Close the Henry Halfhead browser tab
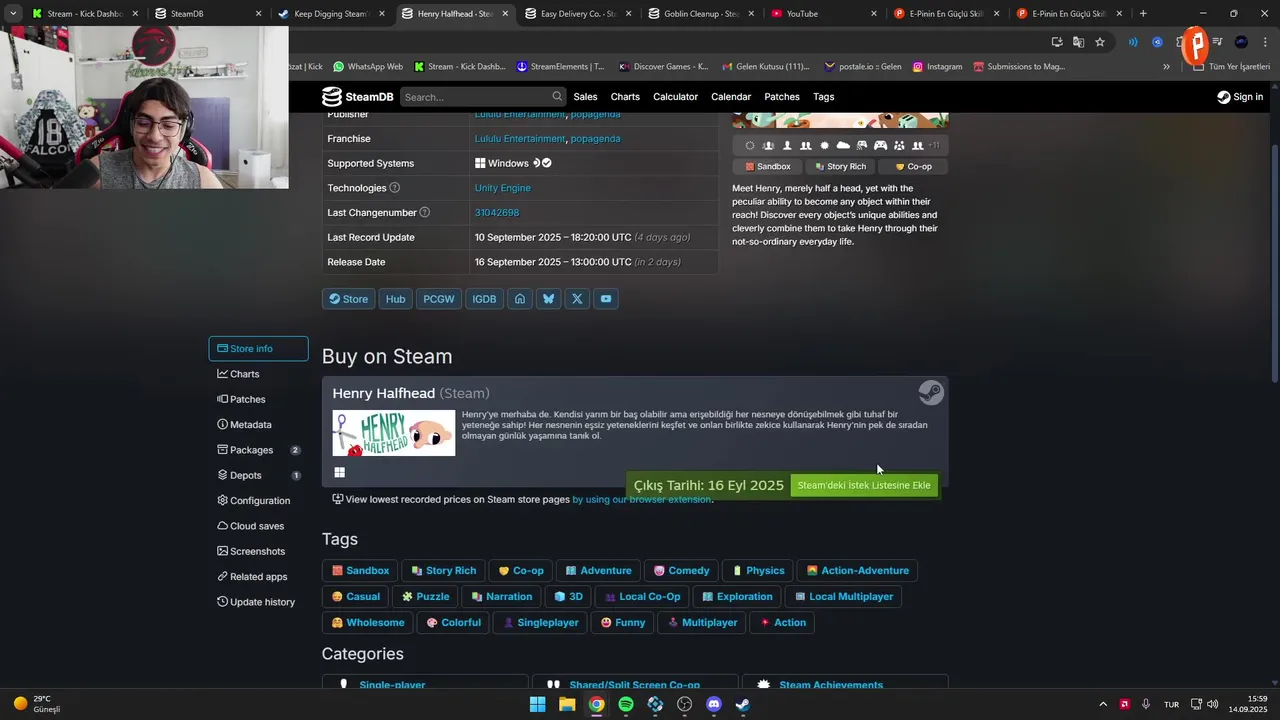The image size is (1280, 720). 505,14
